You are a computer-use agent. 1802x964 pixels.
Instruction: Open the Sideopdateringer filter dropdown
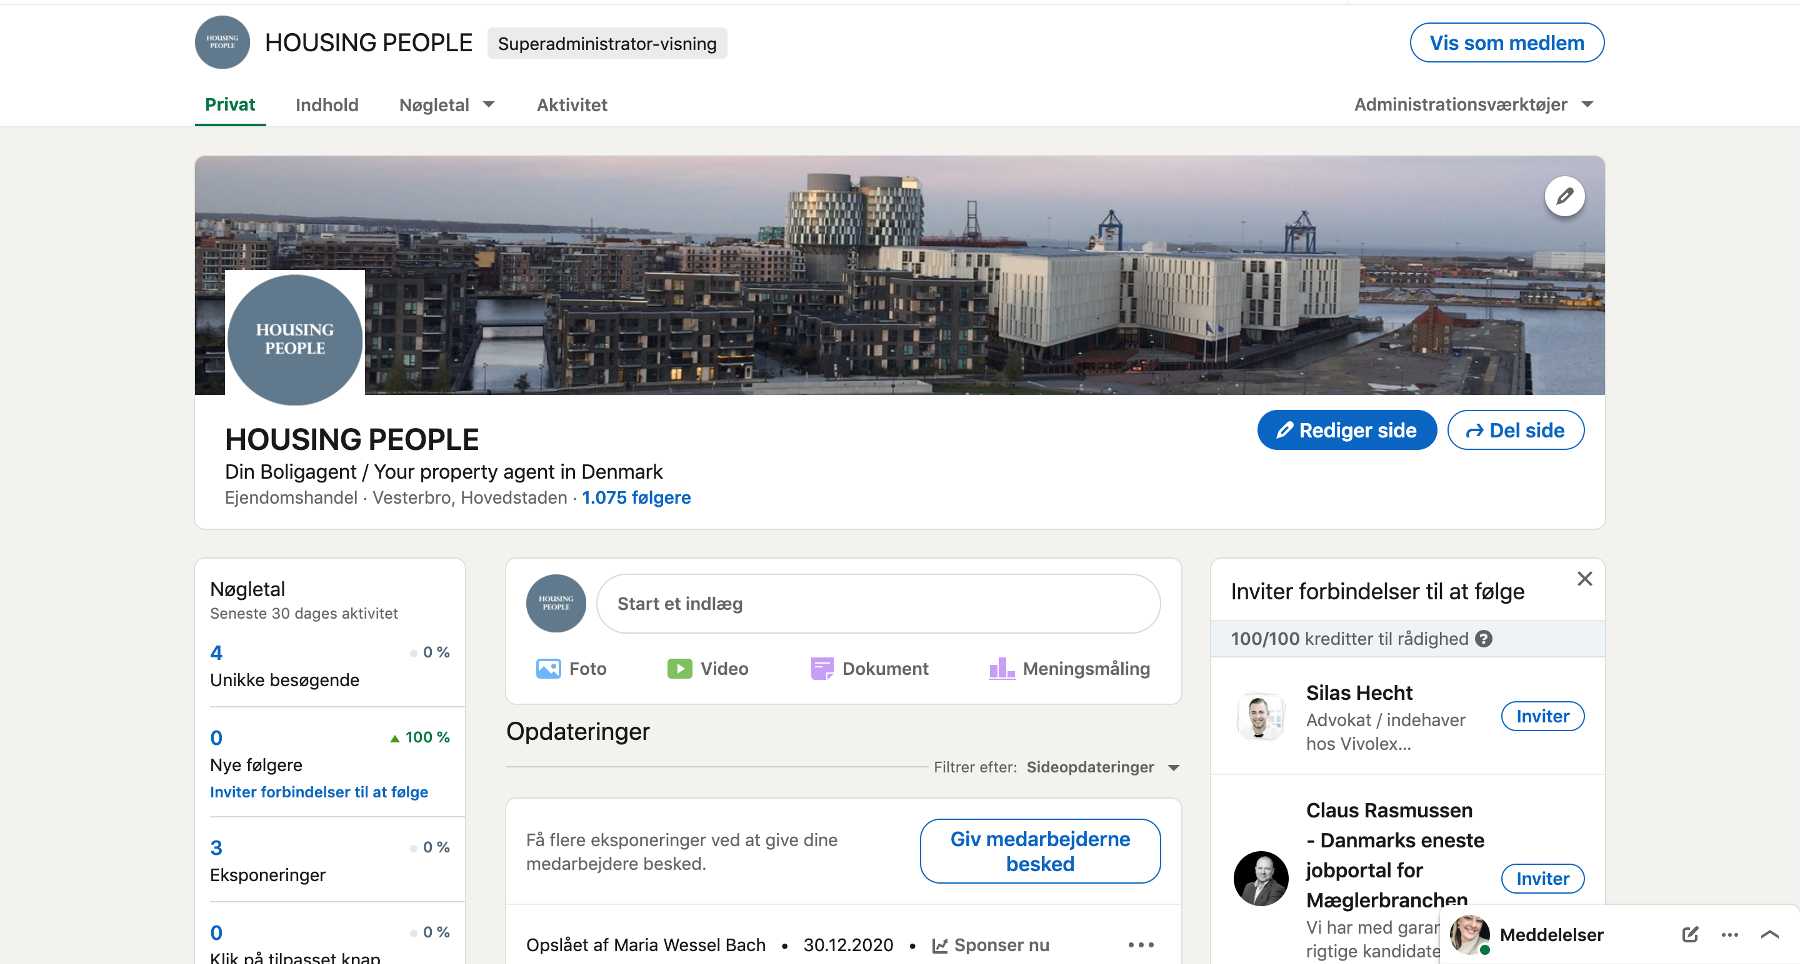pyautogui.click(x=1103, y=767)
